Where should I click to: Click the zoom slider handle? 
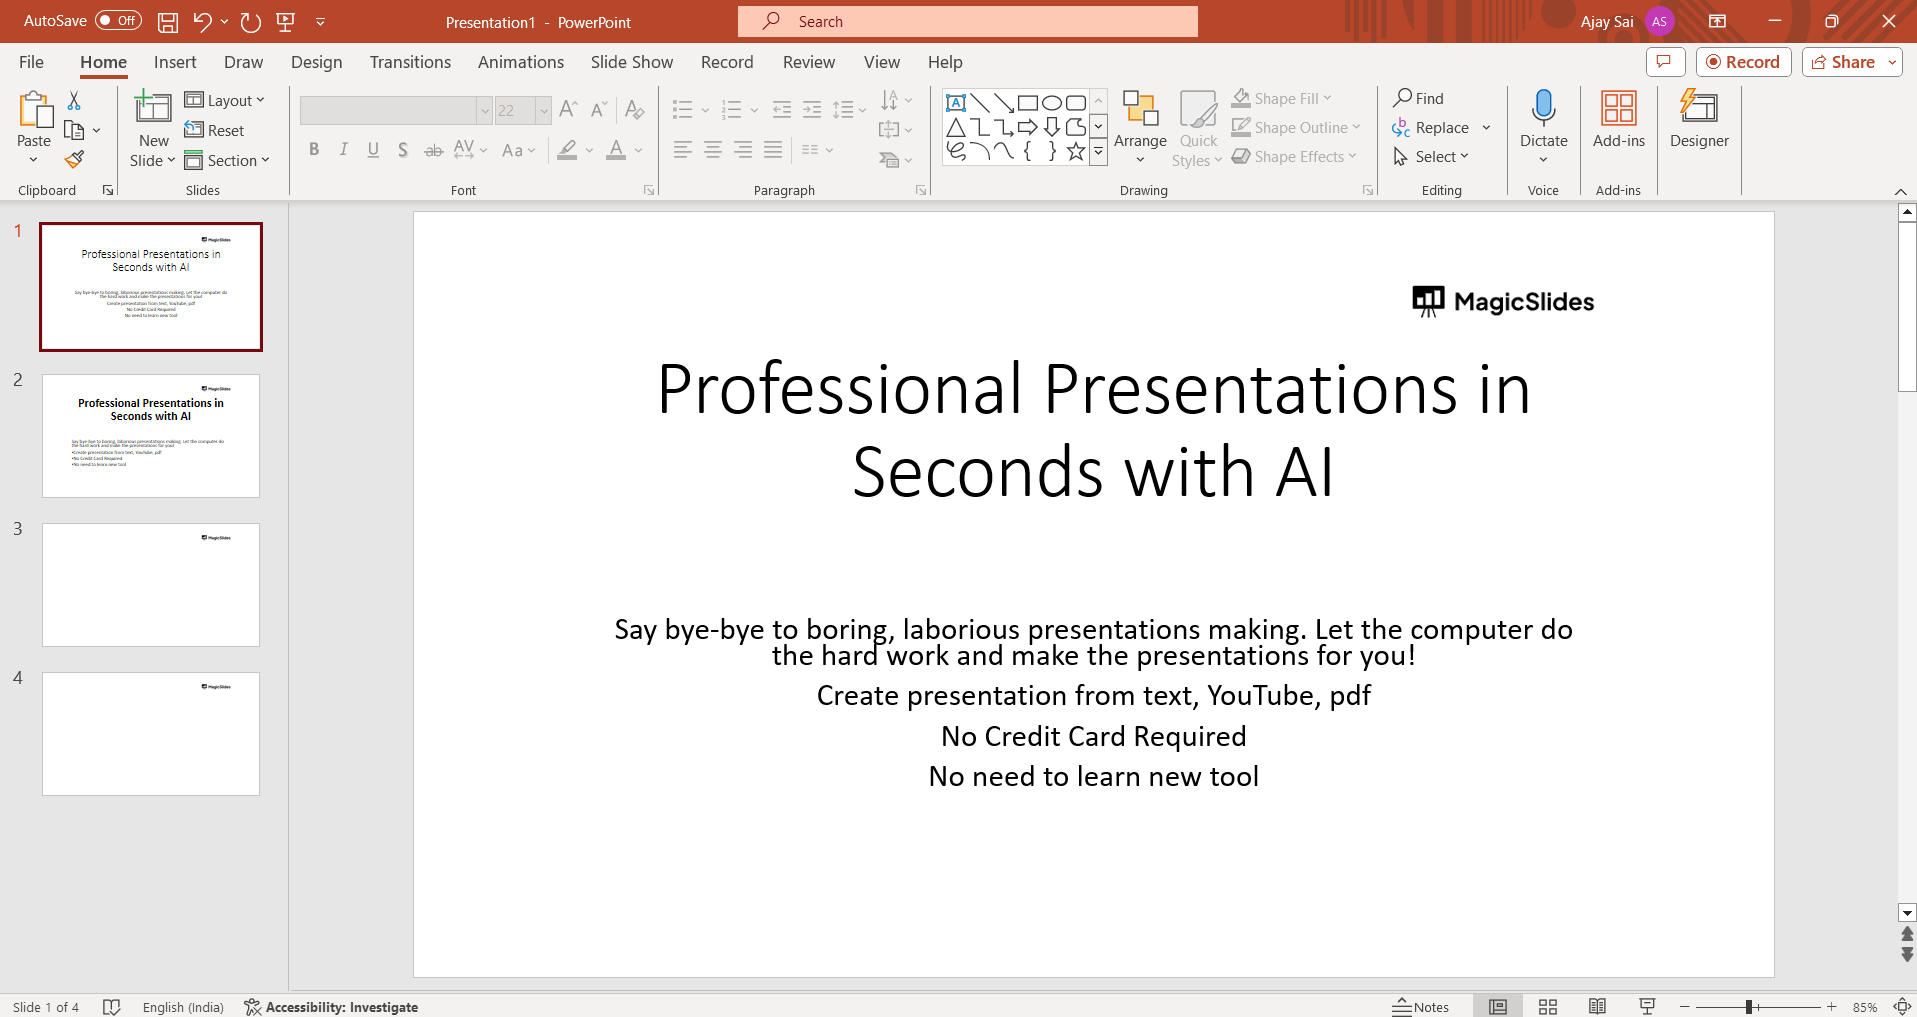click(x=1749, y=1007)
